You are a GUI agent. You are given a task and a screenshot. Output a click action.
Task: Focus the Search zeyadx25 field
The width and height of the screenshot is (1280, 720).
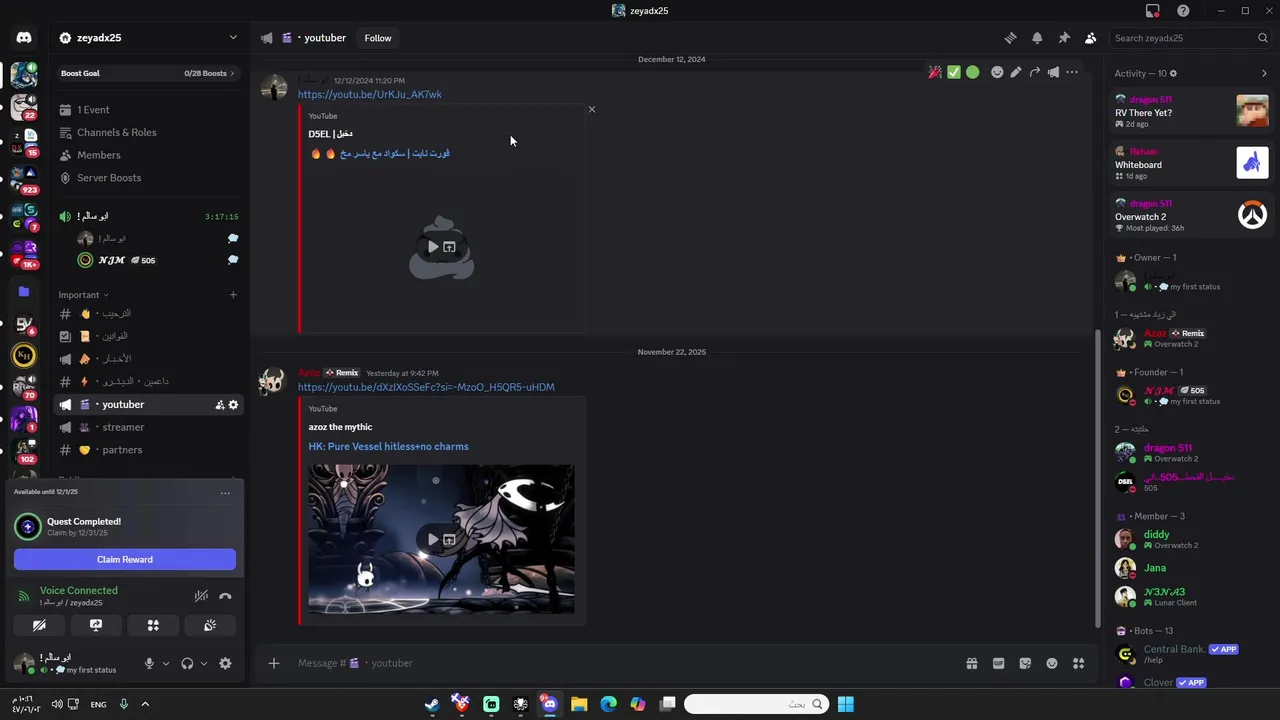click(x=1190, y=38)
